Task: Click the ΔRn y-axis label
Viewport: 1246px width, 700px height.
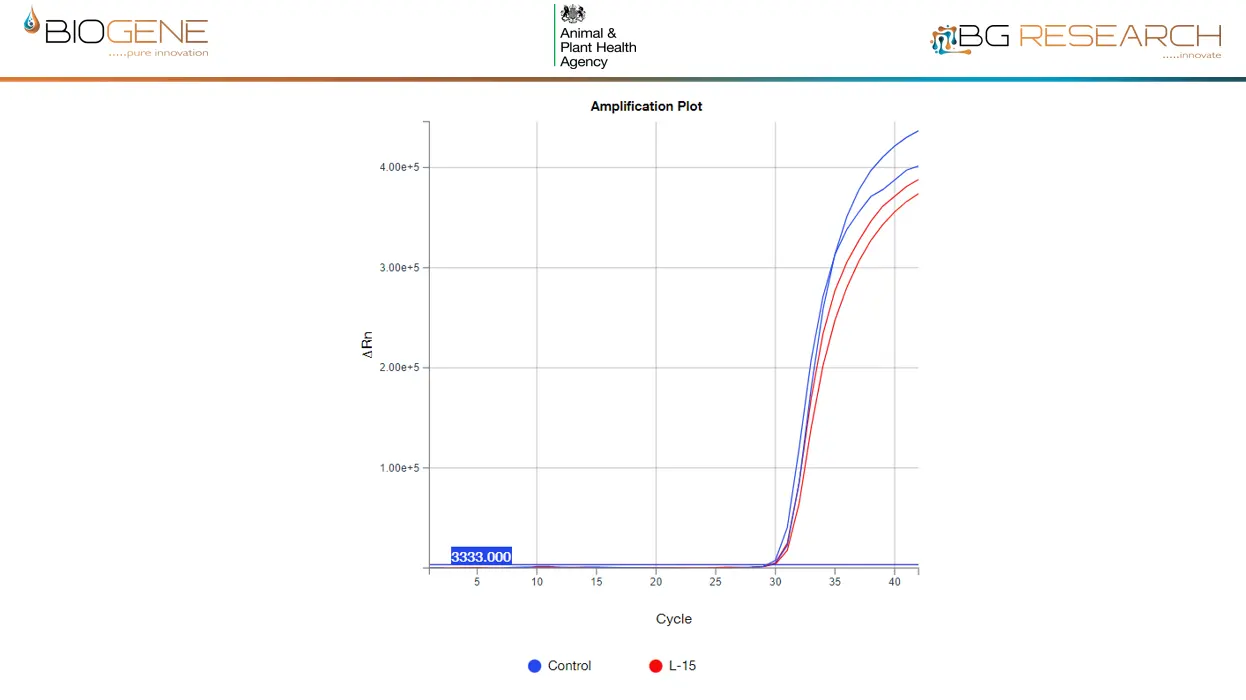Action: point(367,346)
